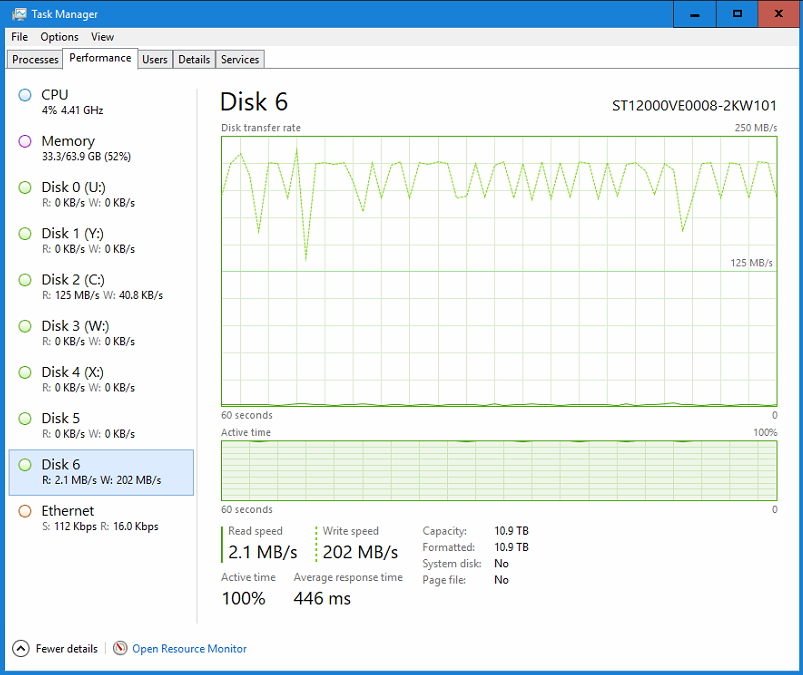Open the File menu
This screenshot has height=675, width=803.
tap(19, 37)
